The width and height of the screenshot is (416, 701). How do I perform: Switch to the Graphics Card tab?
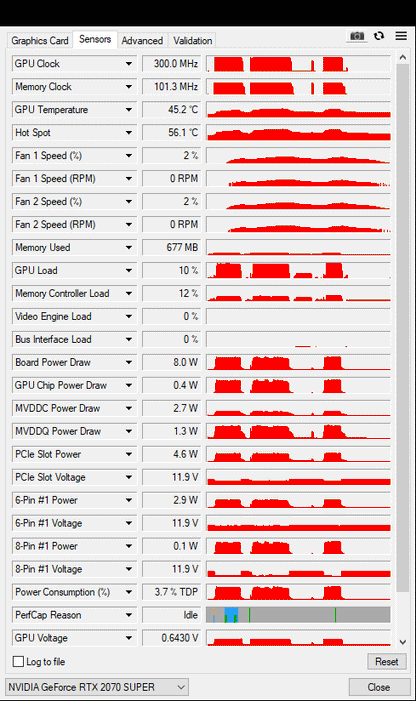(40, 40)
